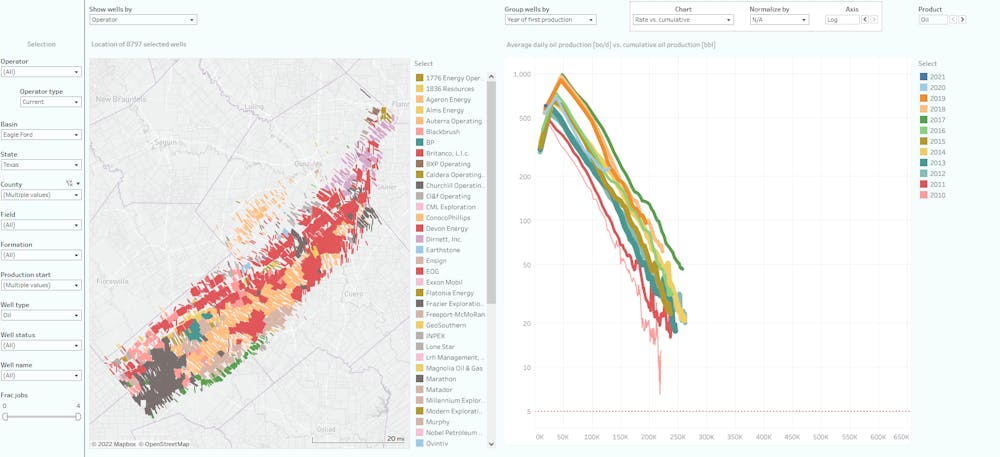Click the 2014 year legend entry
Screen dimensions: 1000x457
tap(932, 152)
